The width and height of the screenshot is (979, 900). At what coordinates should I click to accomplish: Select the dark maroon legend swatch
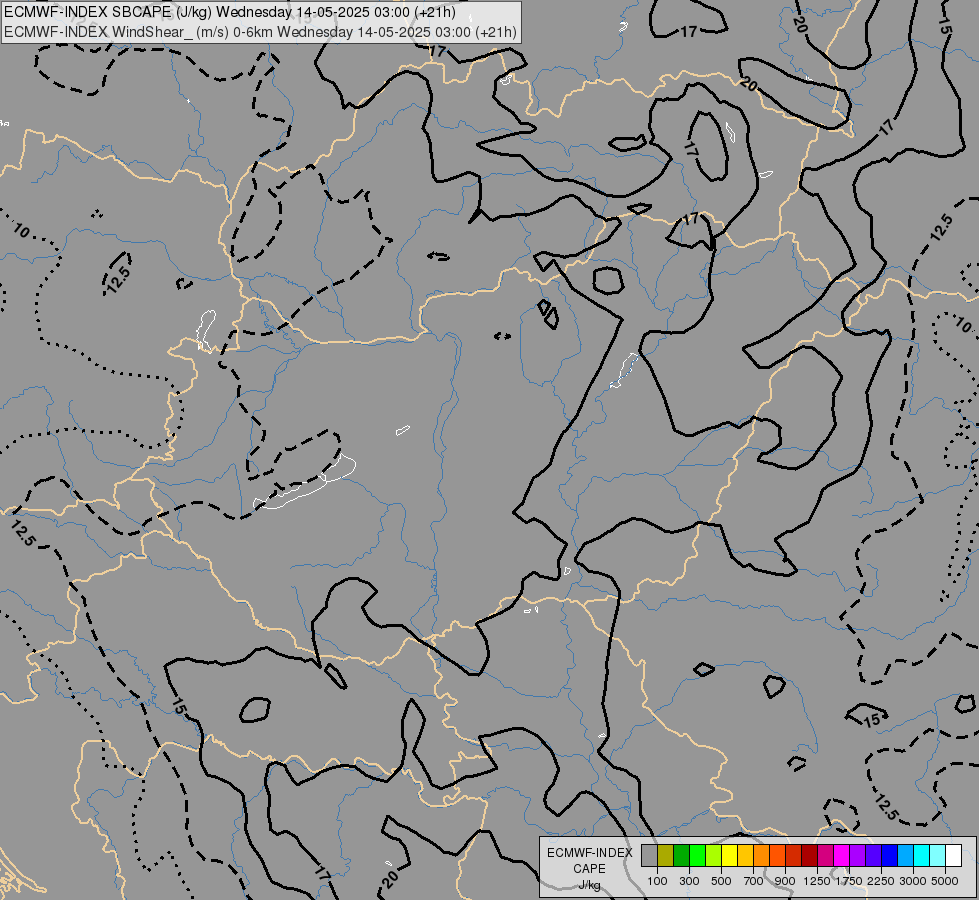click(810, 855)
